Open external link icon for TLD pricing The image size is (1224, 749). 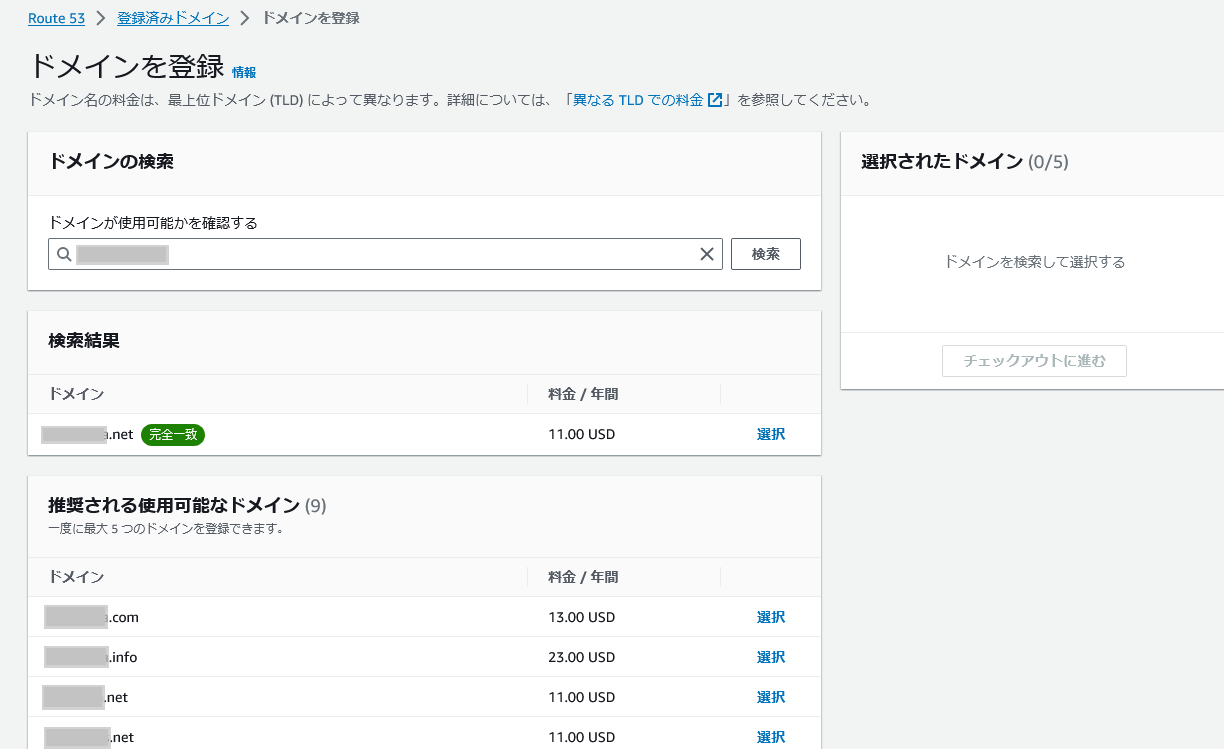[715, 100]
